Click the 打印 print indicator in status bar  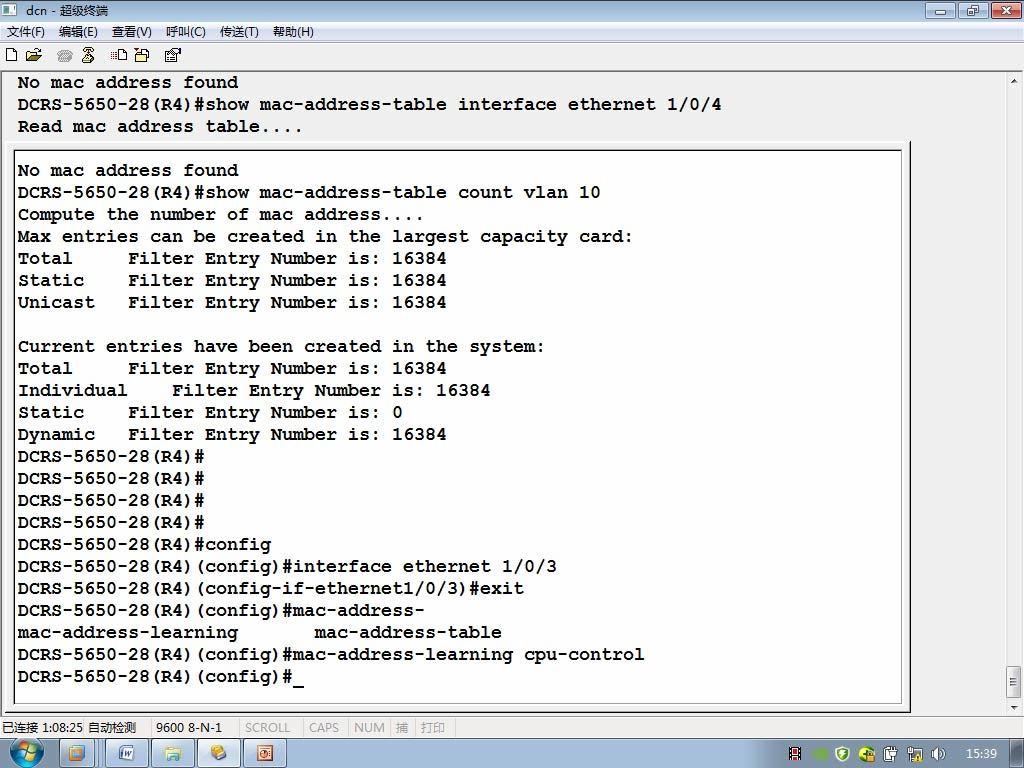pyautogui.click(x=432, y=727)
